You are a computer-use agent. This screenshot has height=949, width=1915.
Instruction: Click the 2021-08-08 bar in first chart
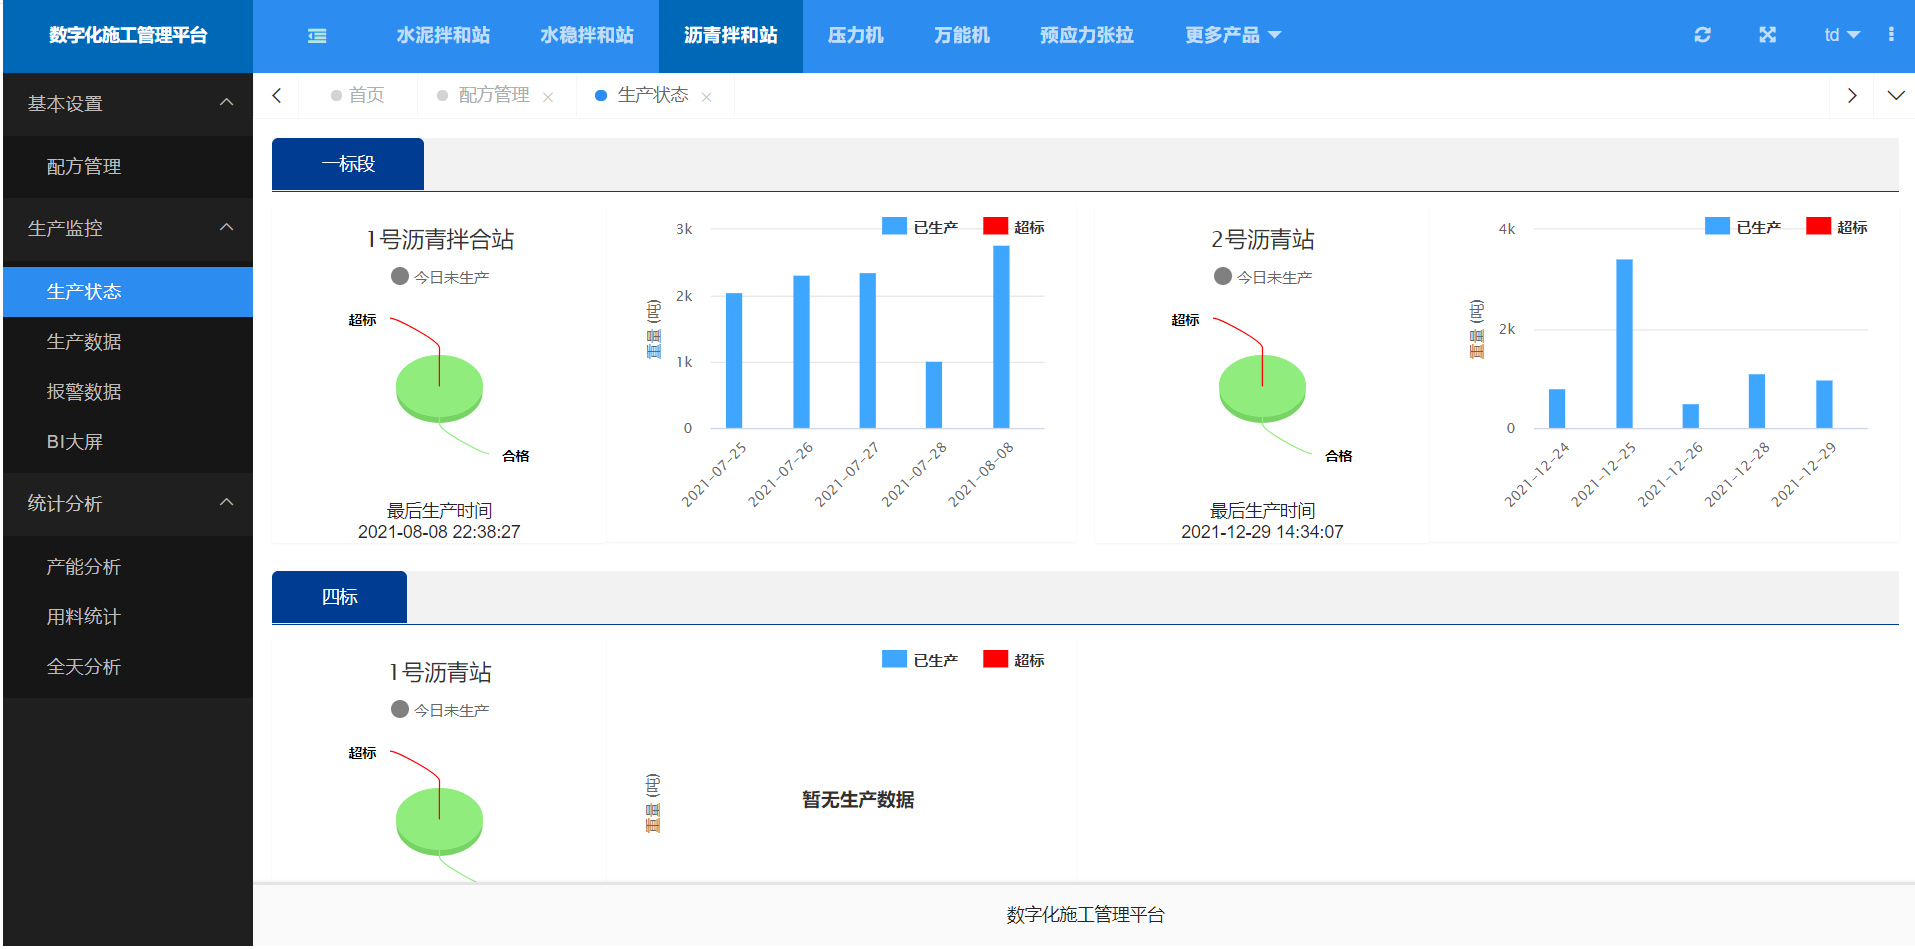1001,337
